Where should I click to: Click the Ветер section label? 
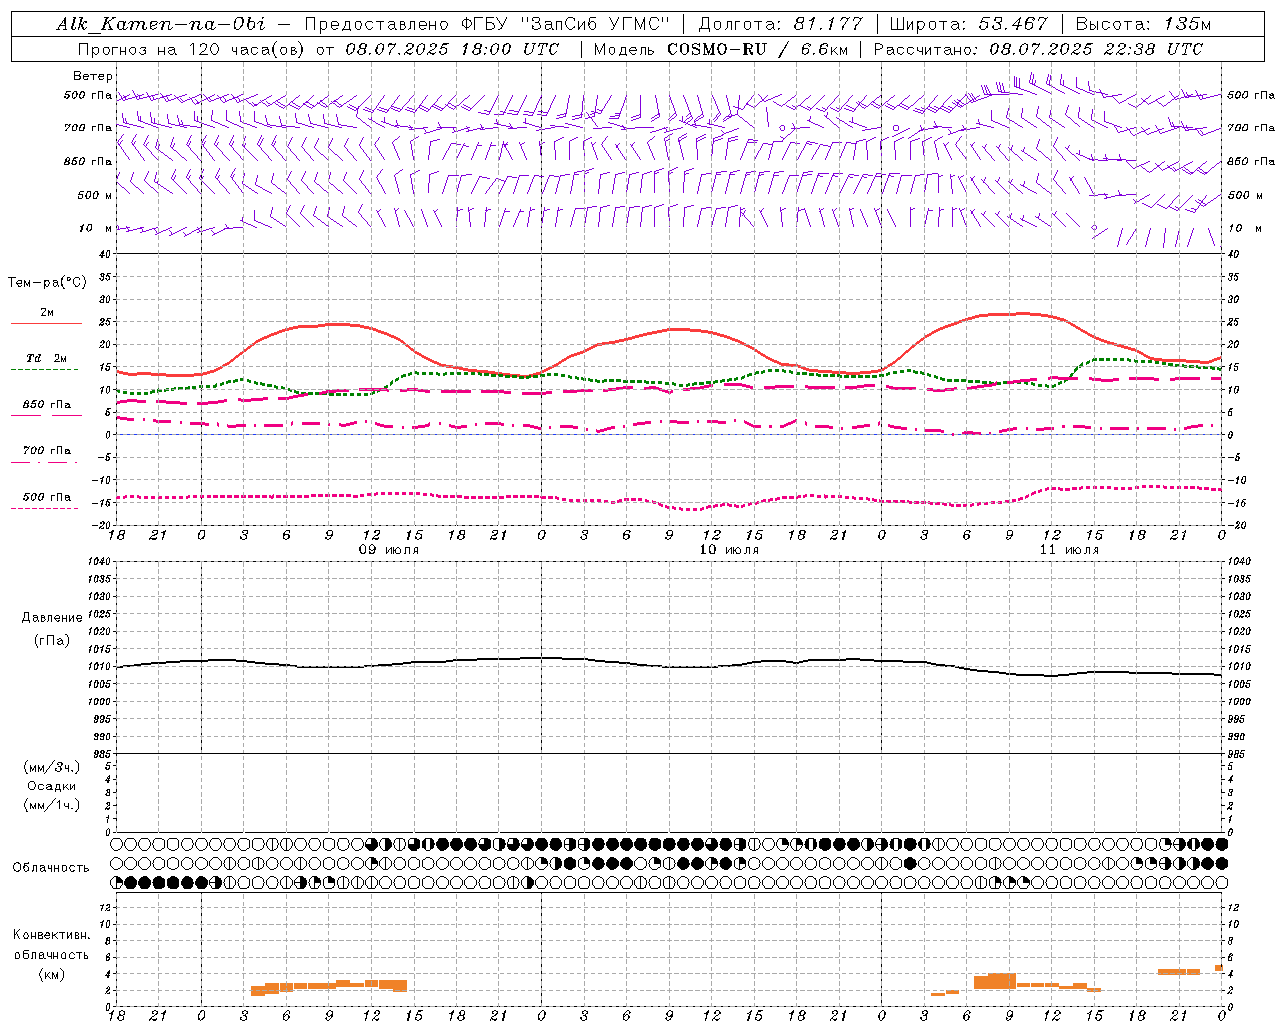[x=92, y=76]
